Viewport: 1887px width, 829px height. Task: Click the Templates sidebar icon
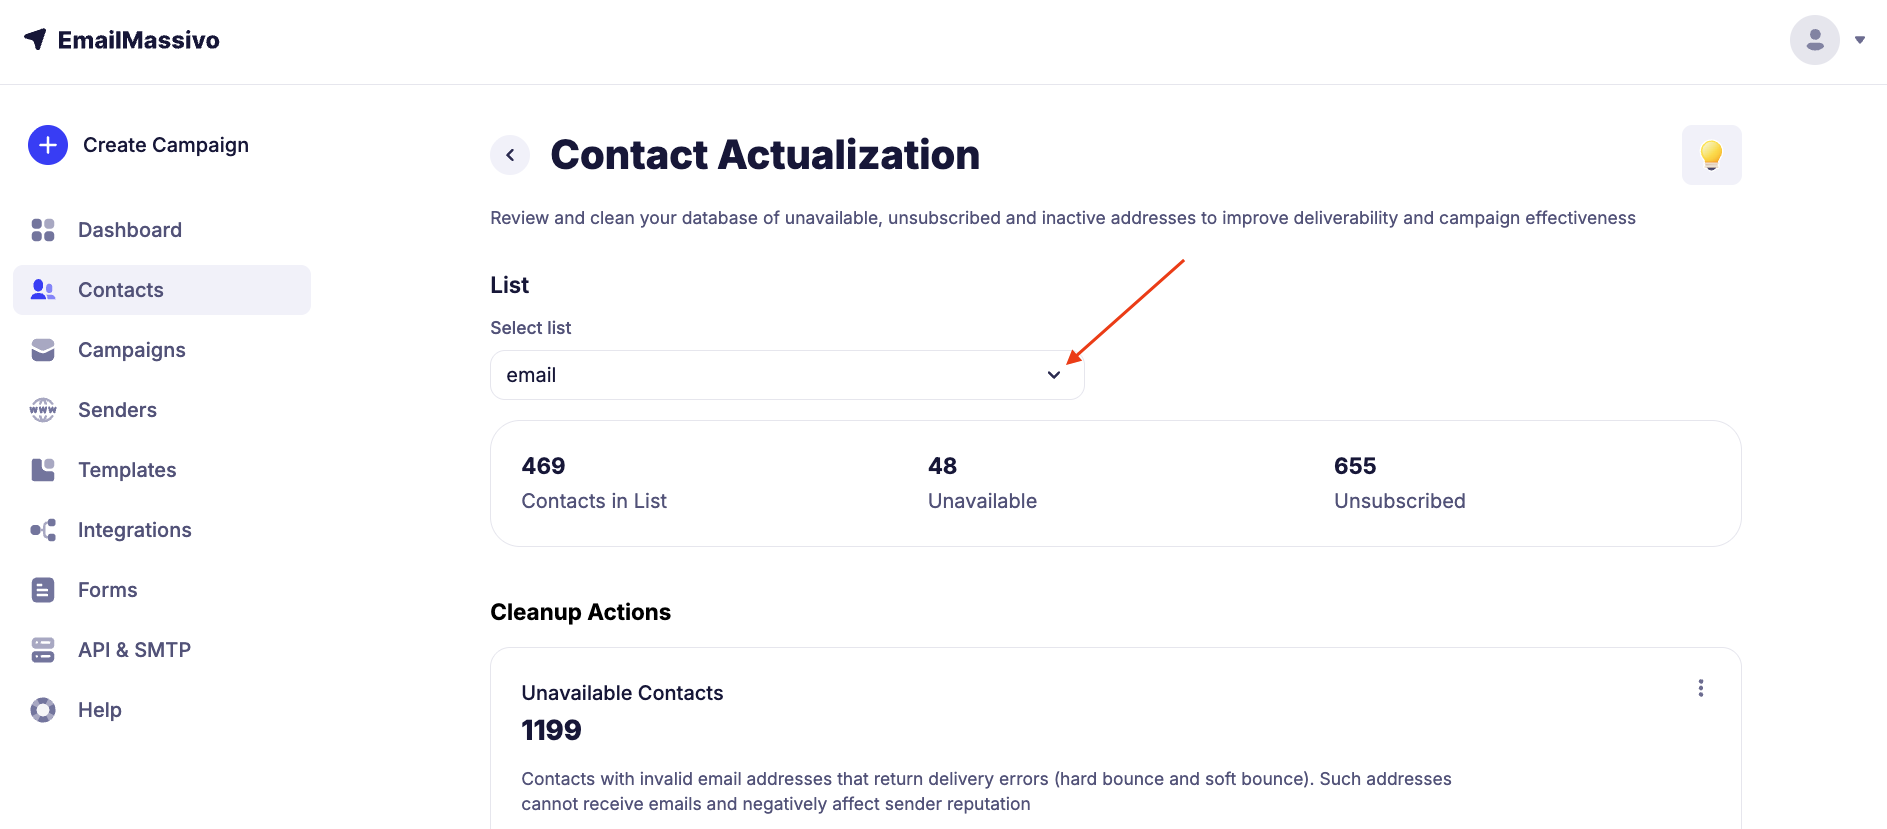pos(43,470)
